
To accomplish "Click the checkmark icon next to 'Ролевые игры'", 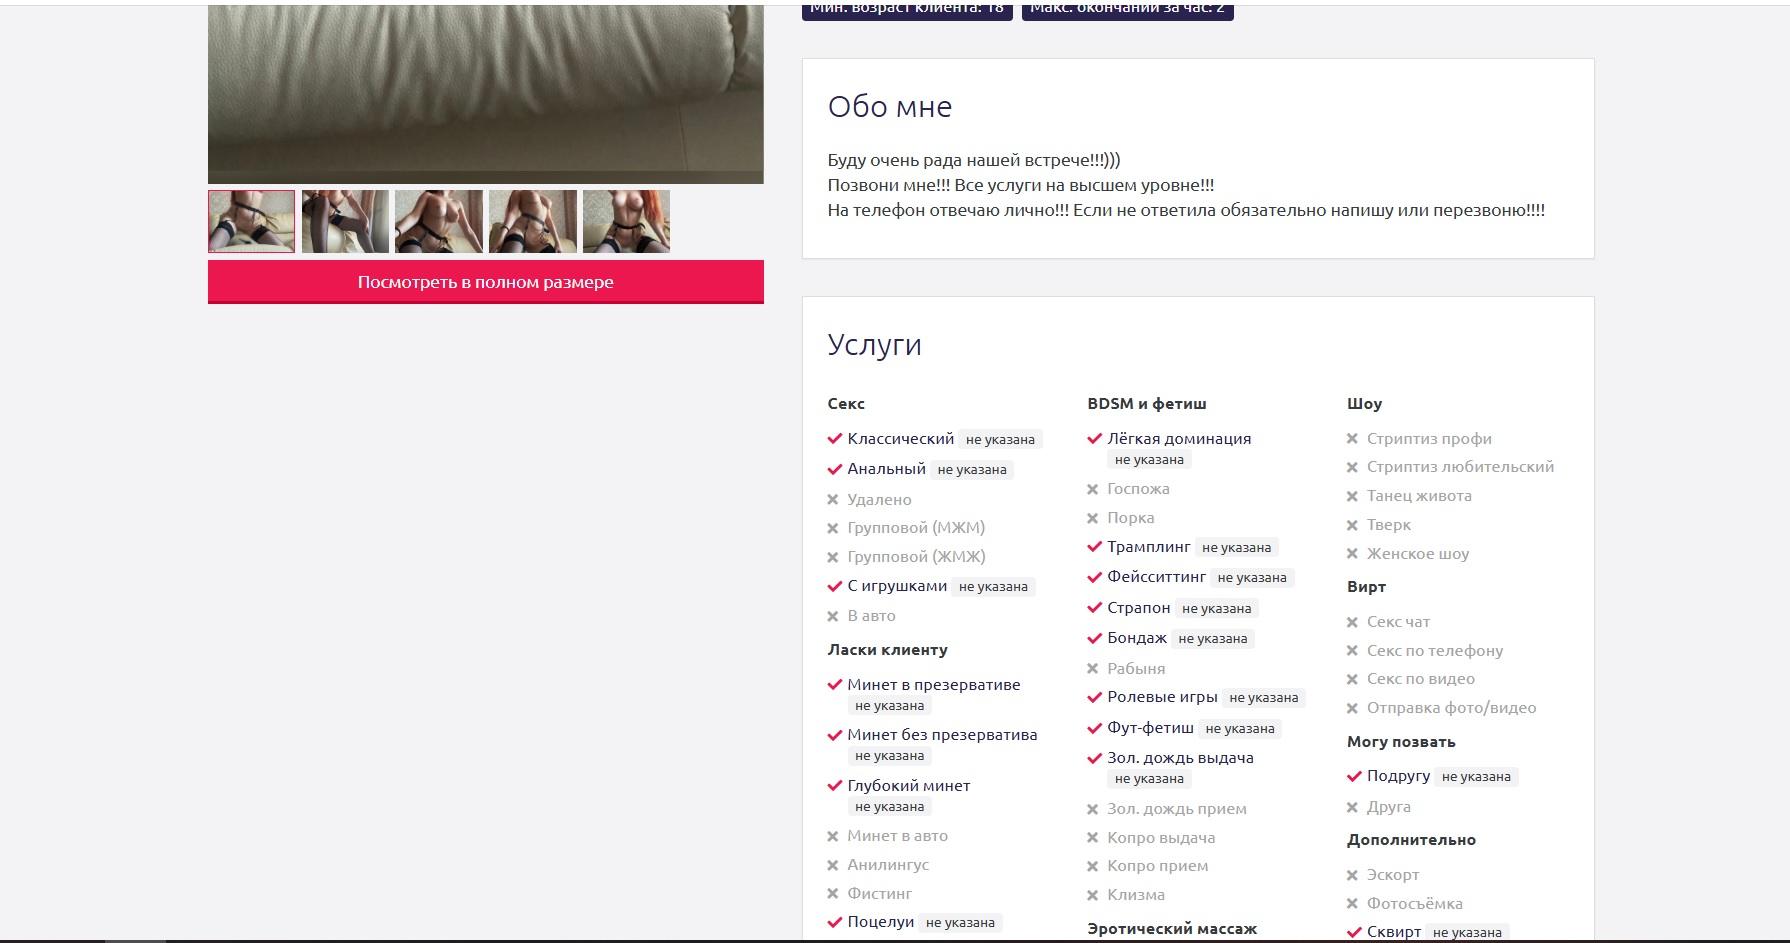I will coord(1095,698).
